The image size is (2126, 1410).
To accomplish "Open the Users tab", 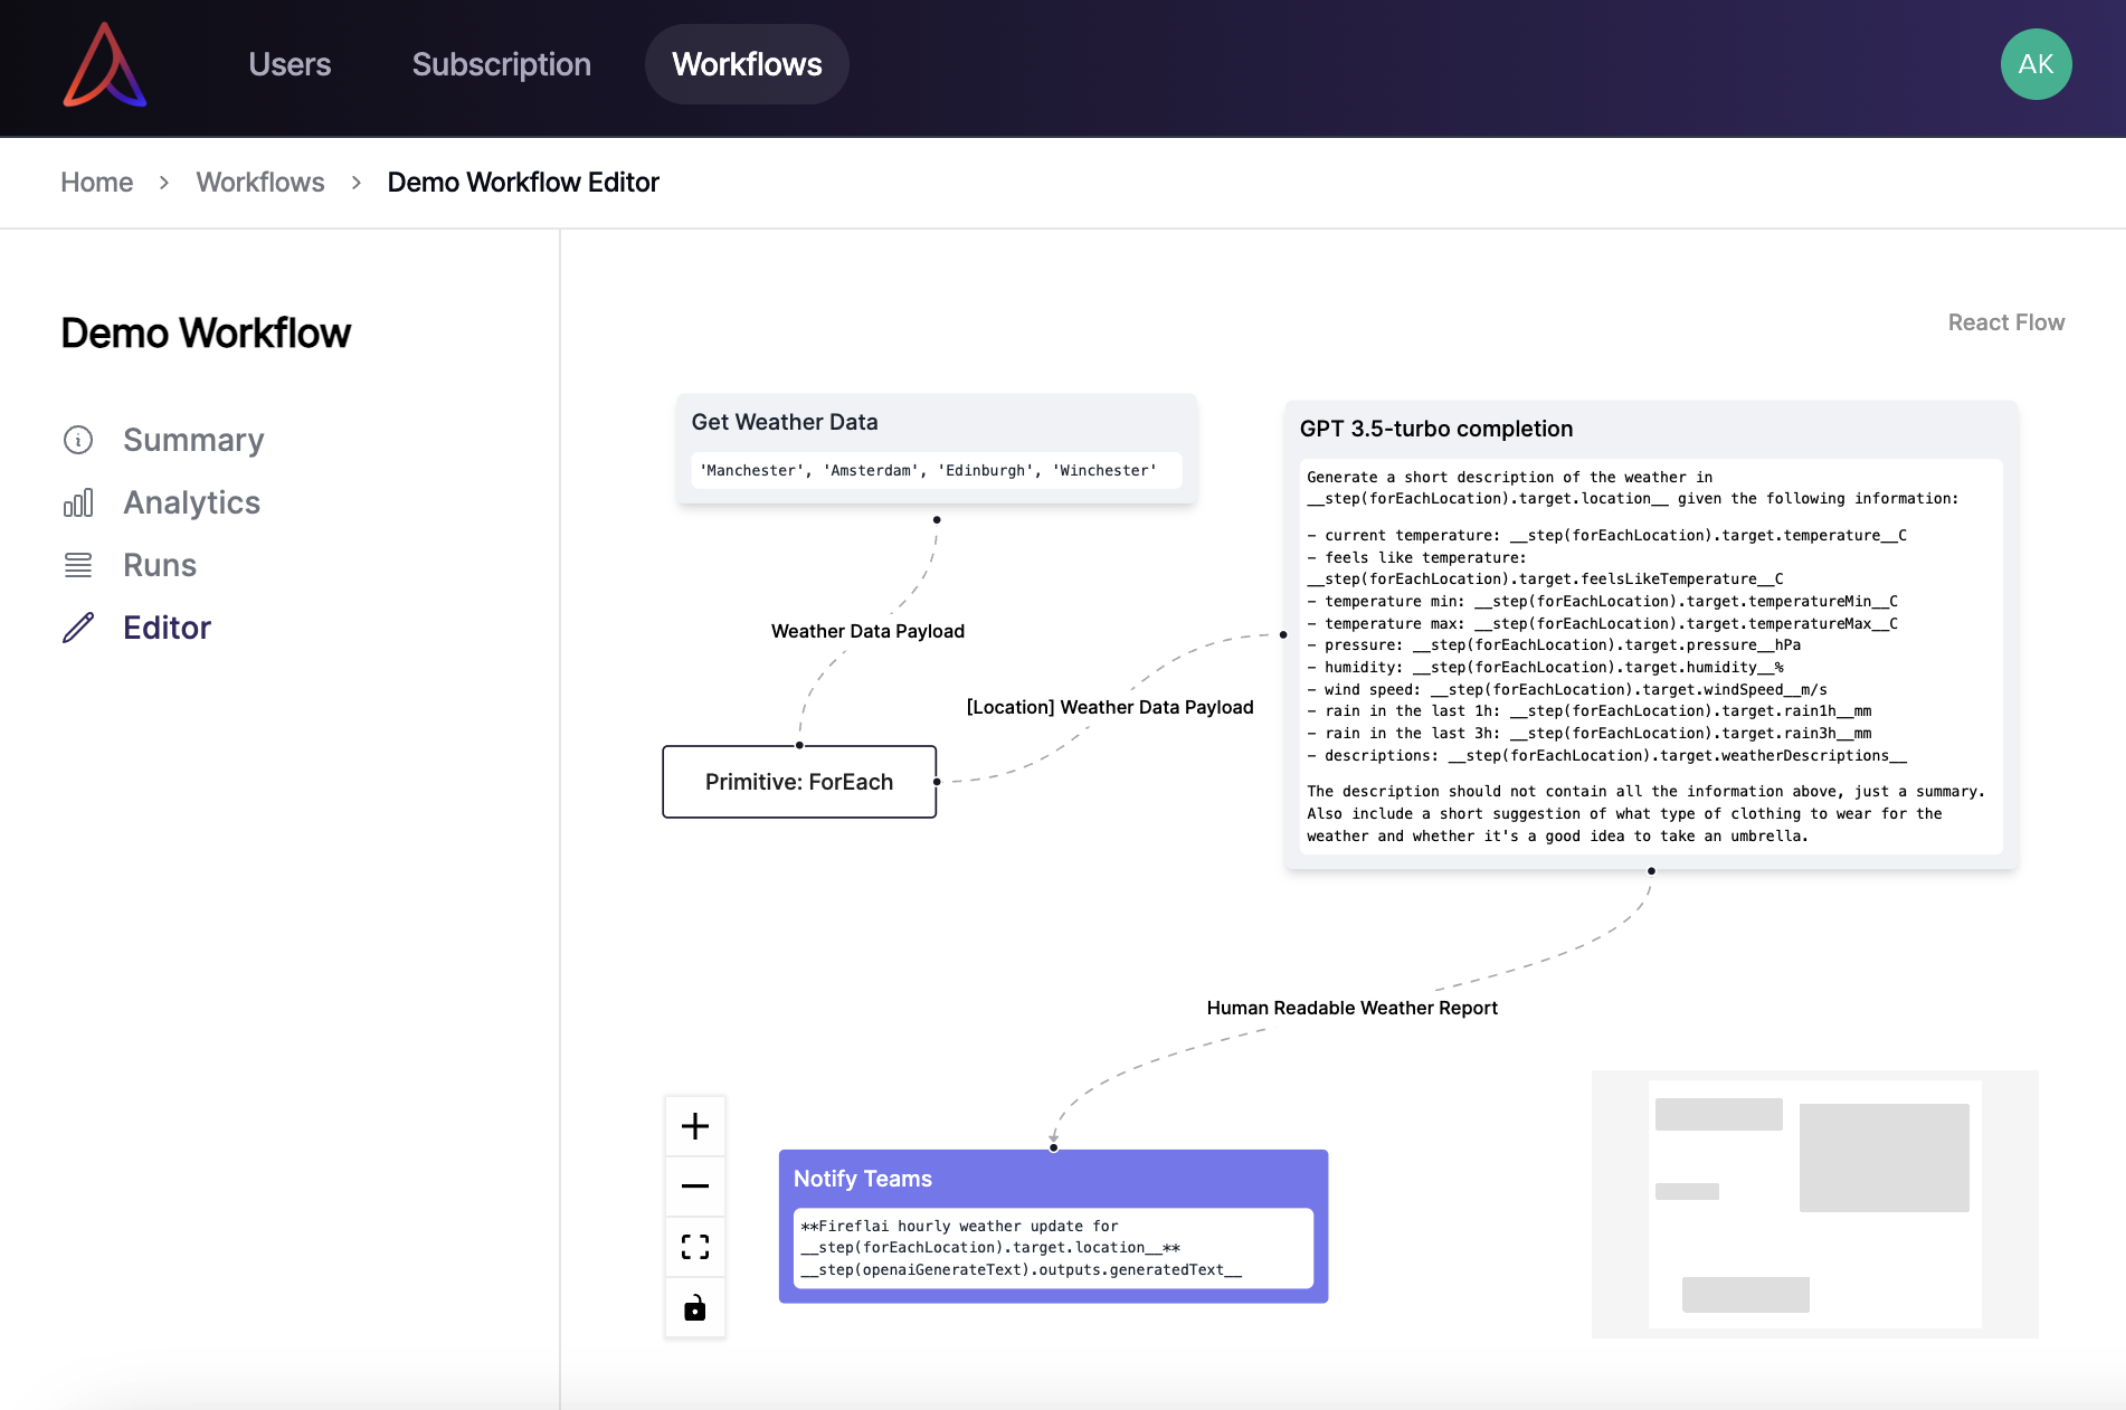I will [289, 64].
